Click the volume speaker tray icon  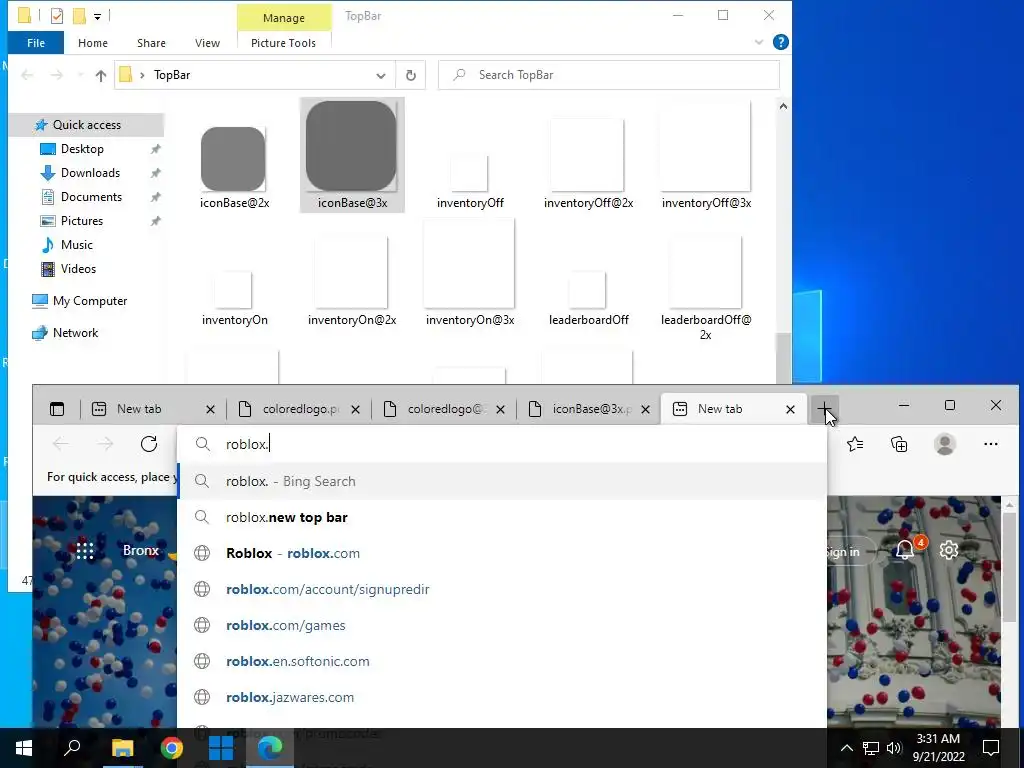pyautogui.click(x=894, y=748)
